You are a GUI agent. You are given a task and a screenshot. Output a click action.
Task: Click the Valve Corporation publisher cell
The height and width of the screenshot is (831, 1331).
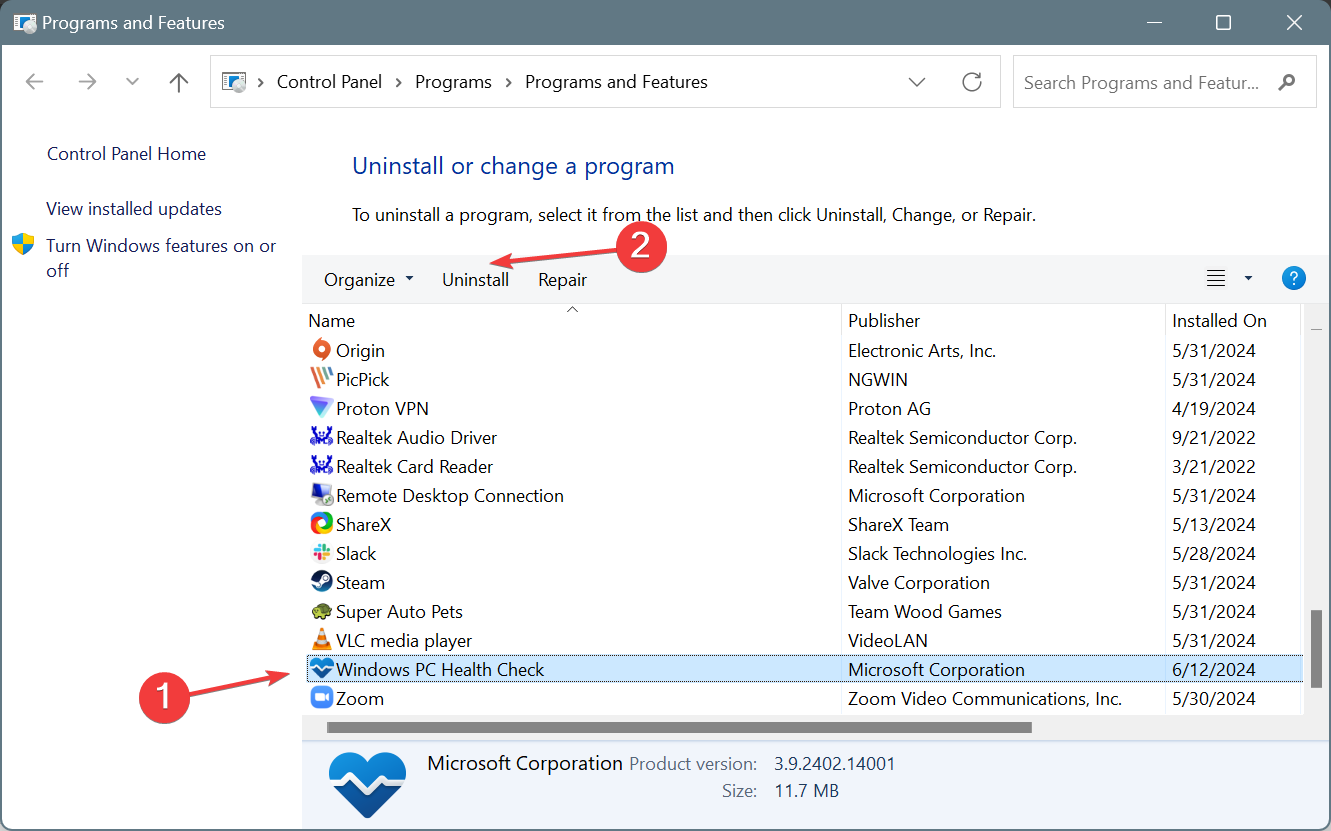(919, 582)
